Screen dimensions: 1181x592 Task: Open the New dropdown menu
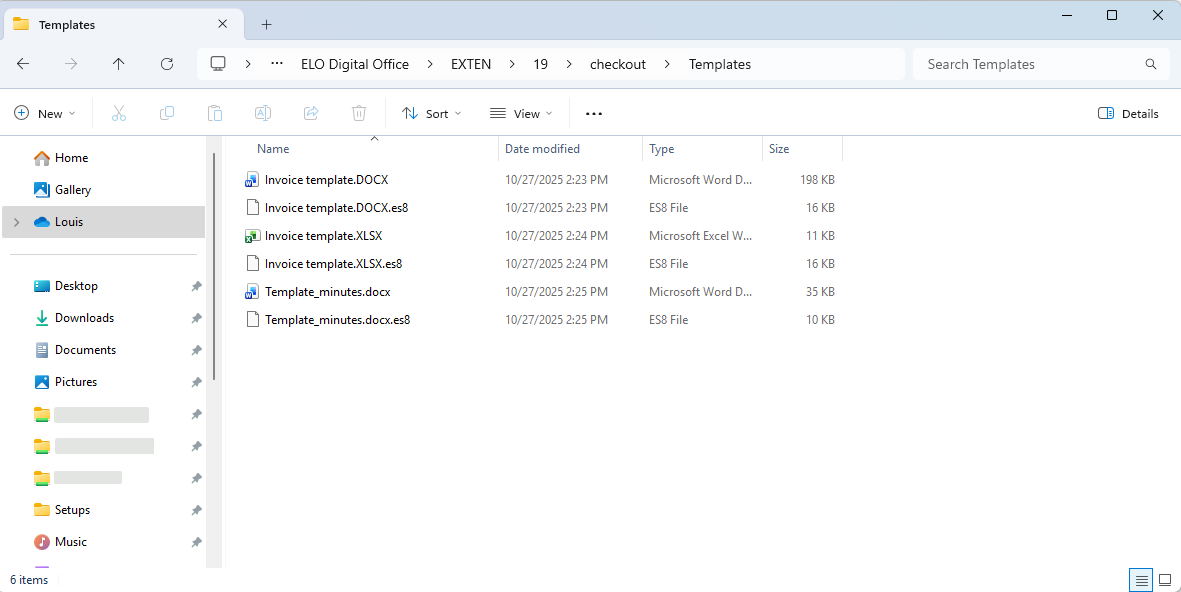tap(44, 113)
